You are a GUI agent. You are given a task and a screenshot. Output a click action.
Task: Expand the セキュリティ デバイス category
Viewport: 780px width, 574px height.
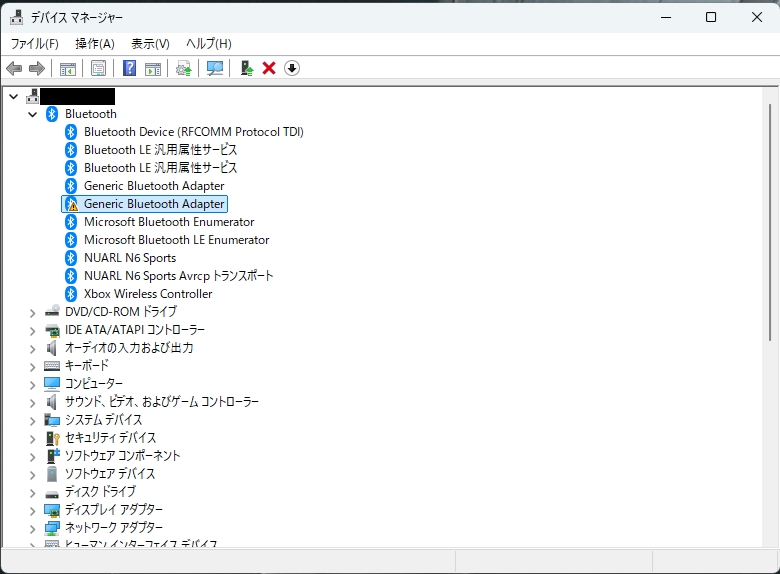[32, 439]
